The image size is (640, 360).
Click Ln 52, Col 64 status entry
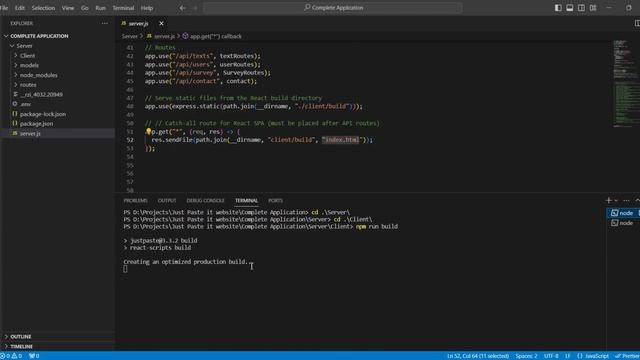[478, 356]
